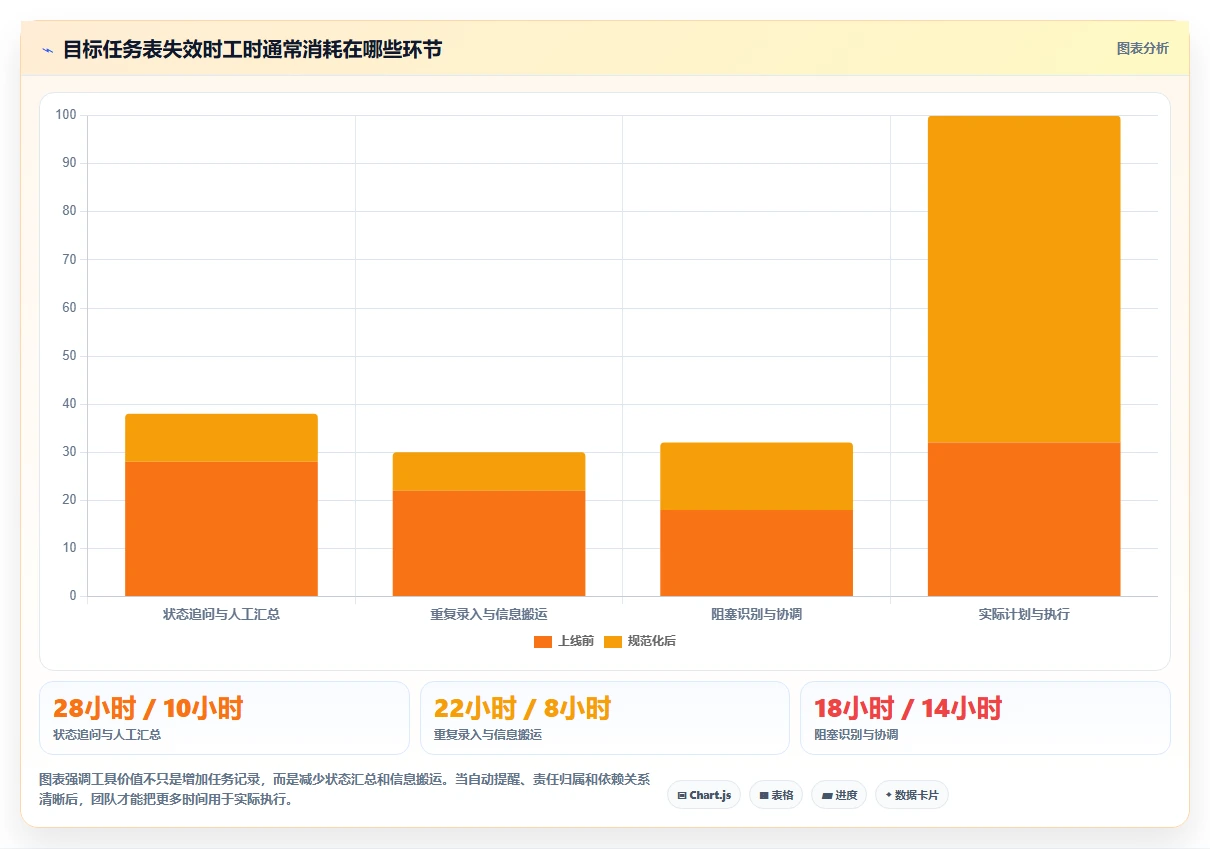Click the 规范化后 bar segment for 重复录入与信息搬运
This screenshot has width=1210, height=849.
pyautogui.click(x=489, y=472)
